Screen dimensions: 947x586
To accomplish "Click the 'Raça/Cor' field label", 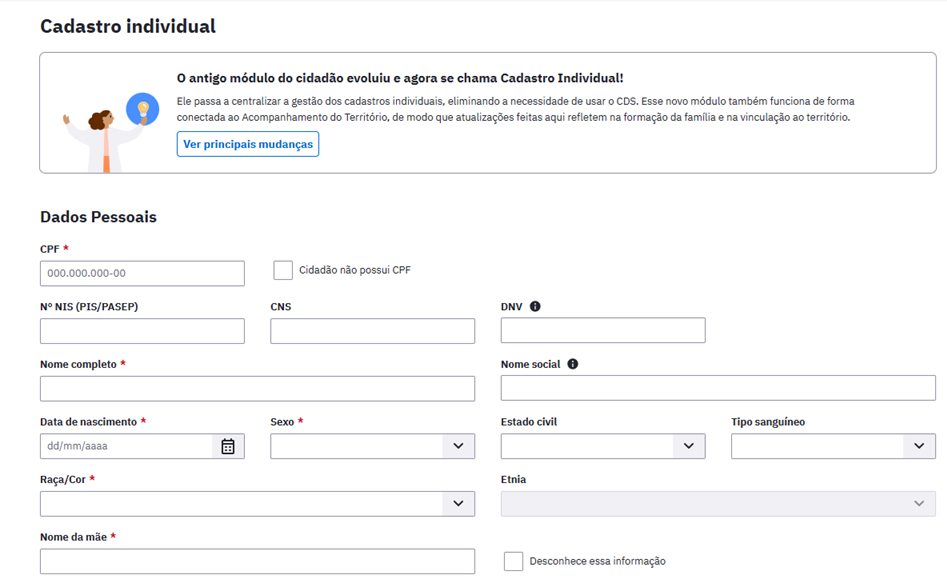I will [x=63, y=479].
